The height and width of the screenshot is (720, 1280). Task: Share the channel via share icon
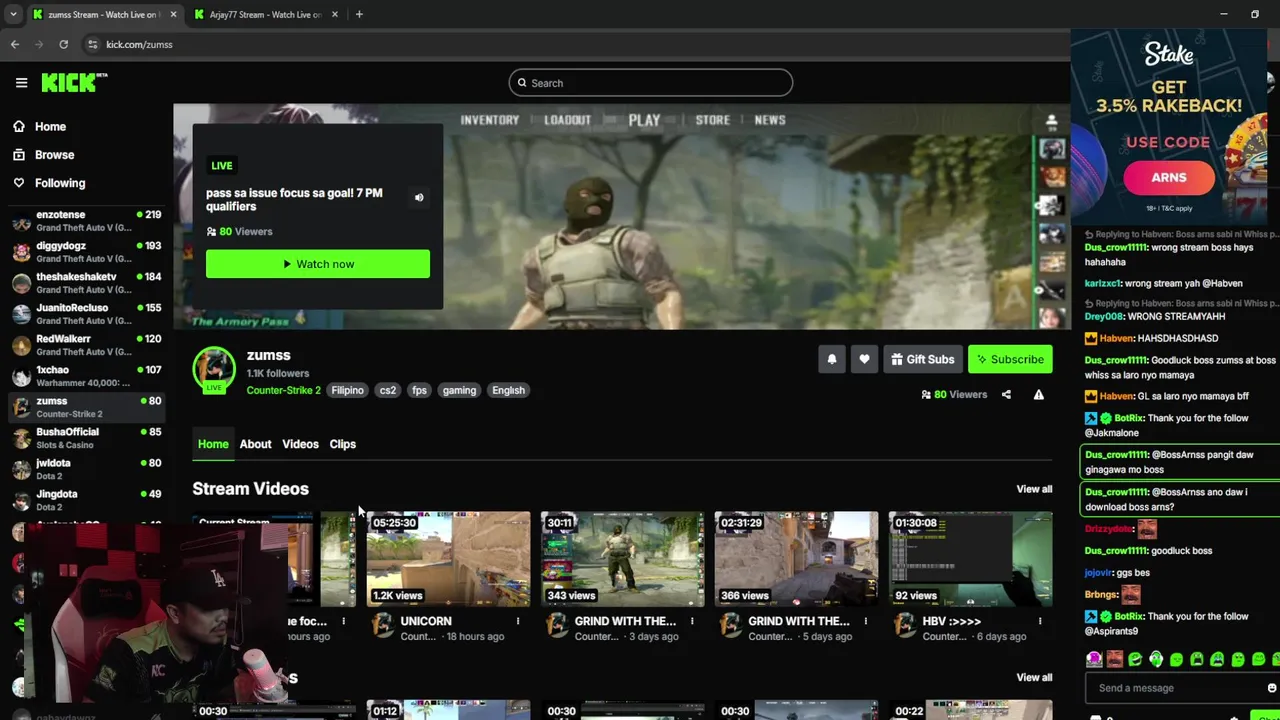(1006, 395)
